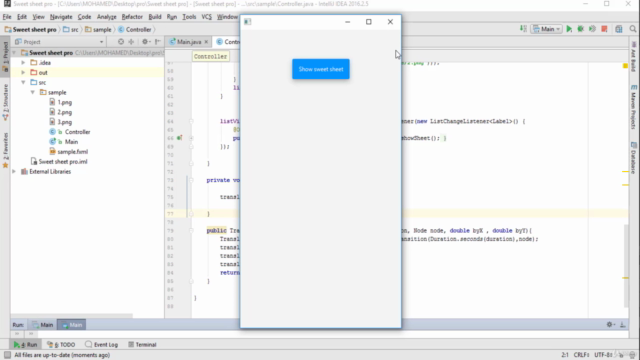Hide Run panel with download-arrow icon

click(x=622, y=324)
